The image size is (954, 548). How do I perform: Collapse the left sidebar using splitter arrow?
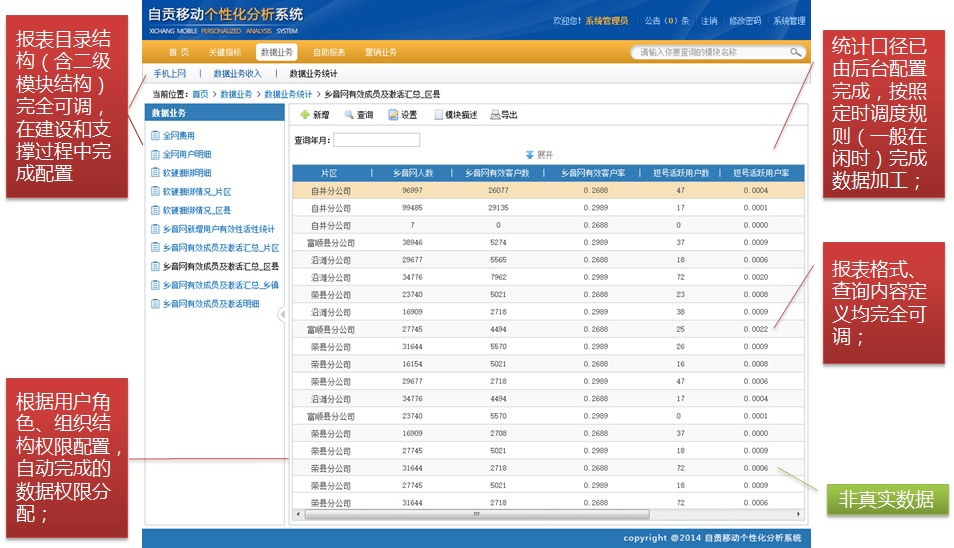pos(282,314)
